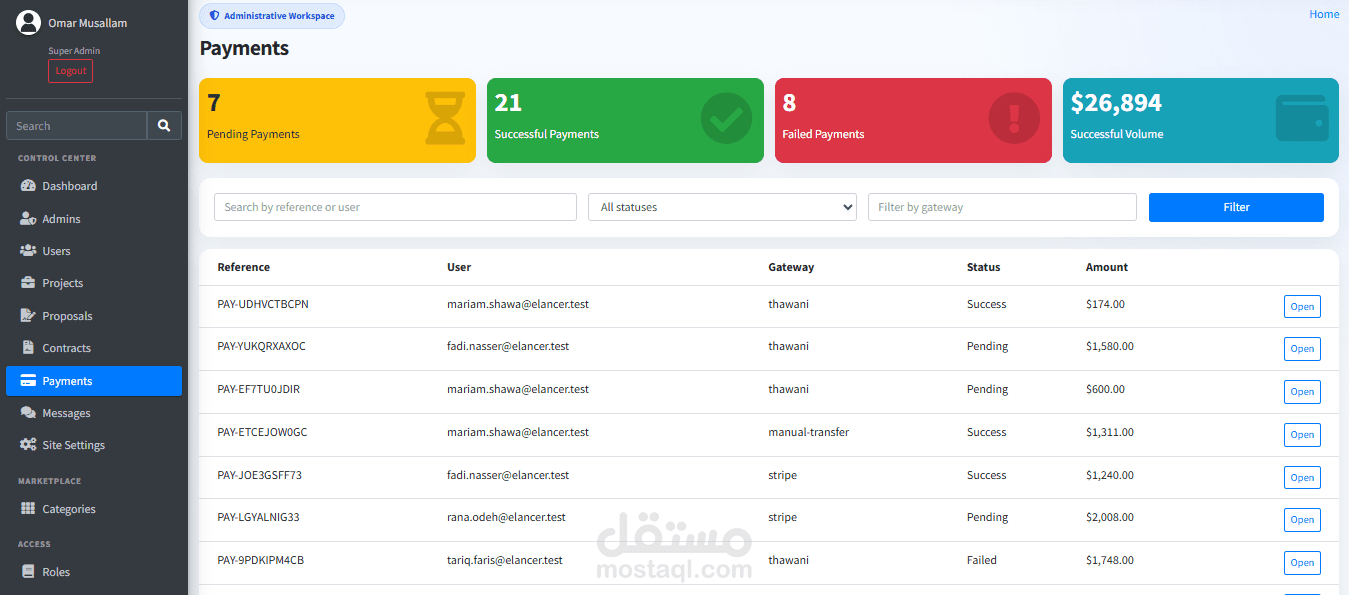Viewport: 1349px width, 595px height.
Task: Click the Filter by gateway input
Action: 1002,207
